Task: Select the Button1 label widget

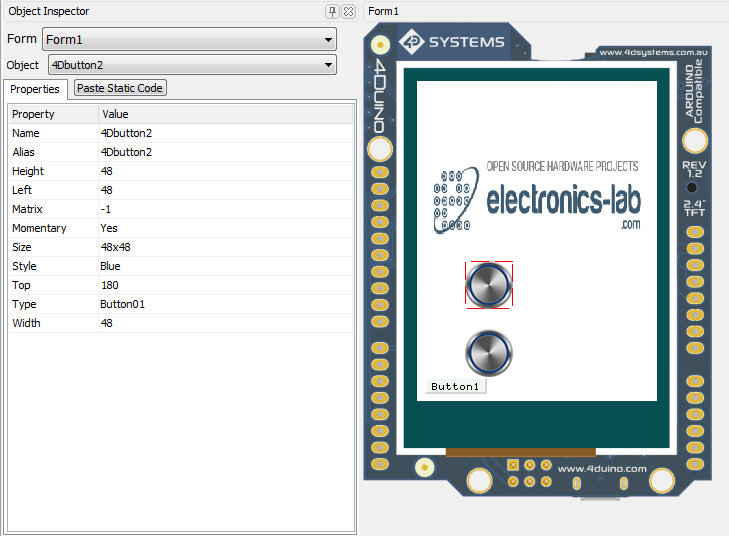Action: (x=455, y=386)
